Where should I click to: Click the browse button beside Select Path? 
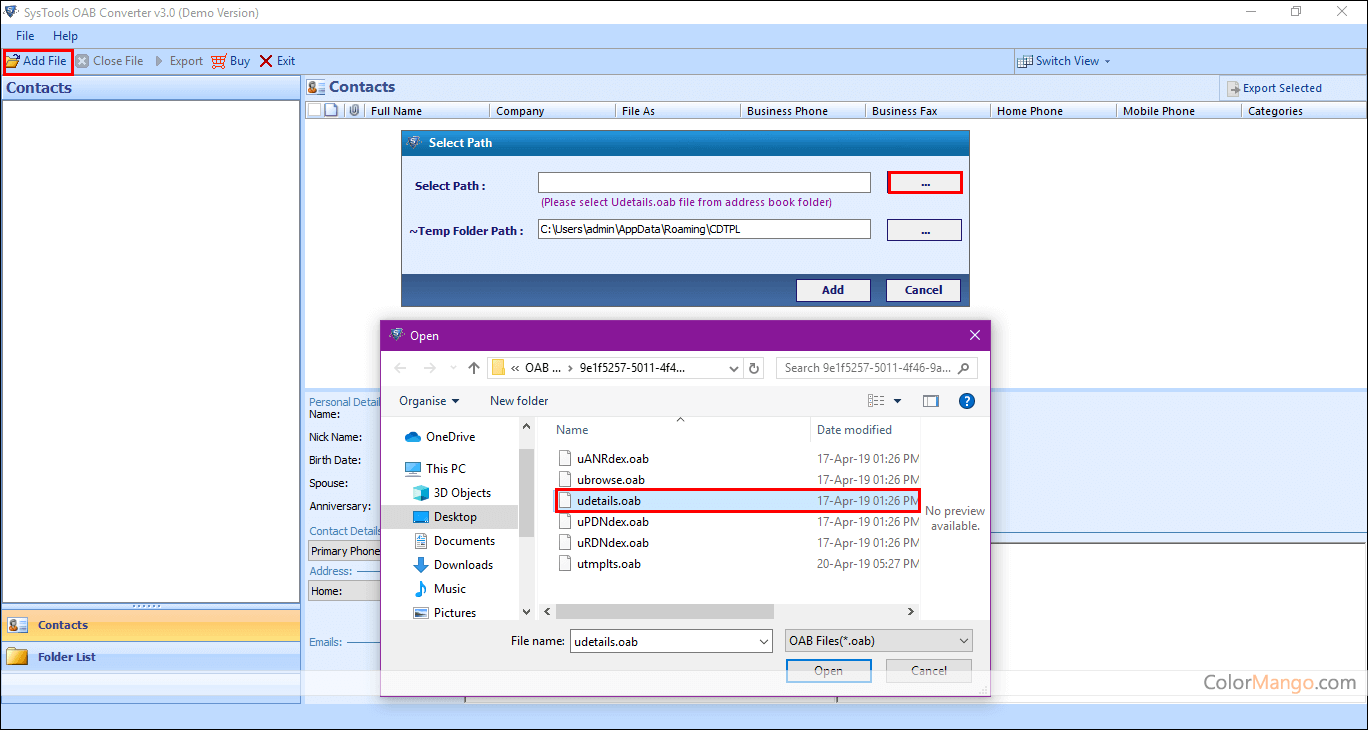click(x=924, y=183)
